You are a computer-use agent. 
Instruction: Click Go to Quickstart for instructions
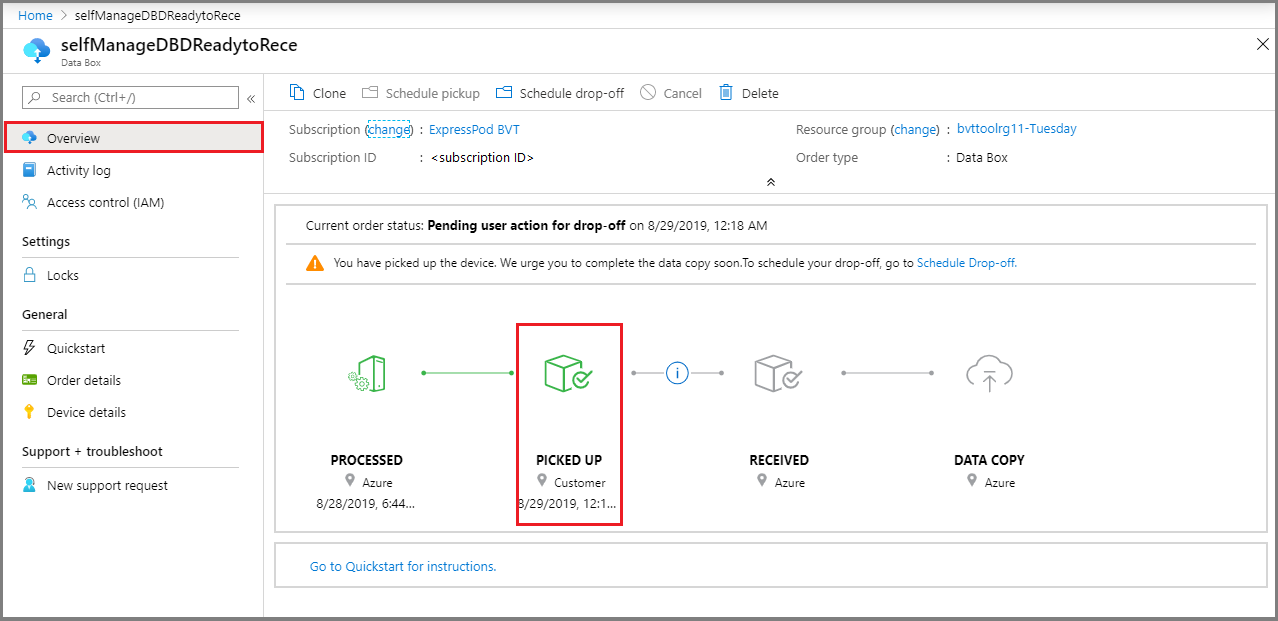point(403,566)
